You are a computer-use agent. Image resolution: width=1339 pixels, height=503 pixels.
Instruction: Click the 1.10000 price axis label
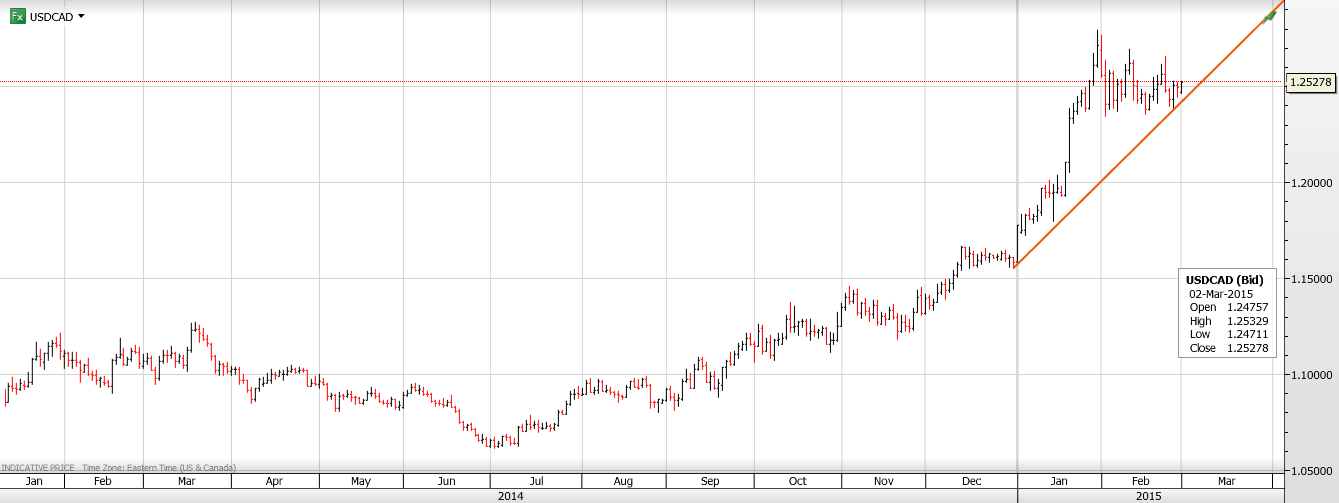pyautogui.click(x=1312, y=374)
